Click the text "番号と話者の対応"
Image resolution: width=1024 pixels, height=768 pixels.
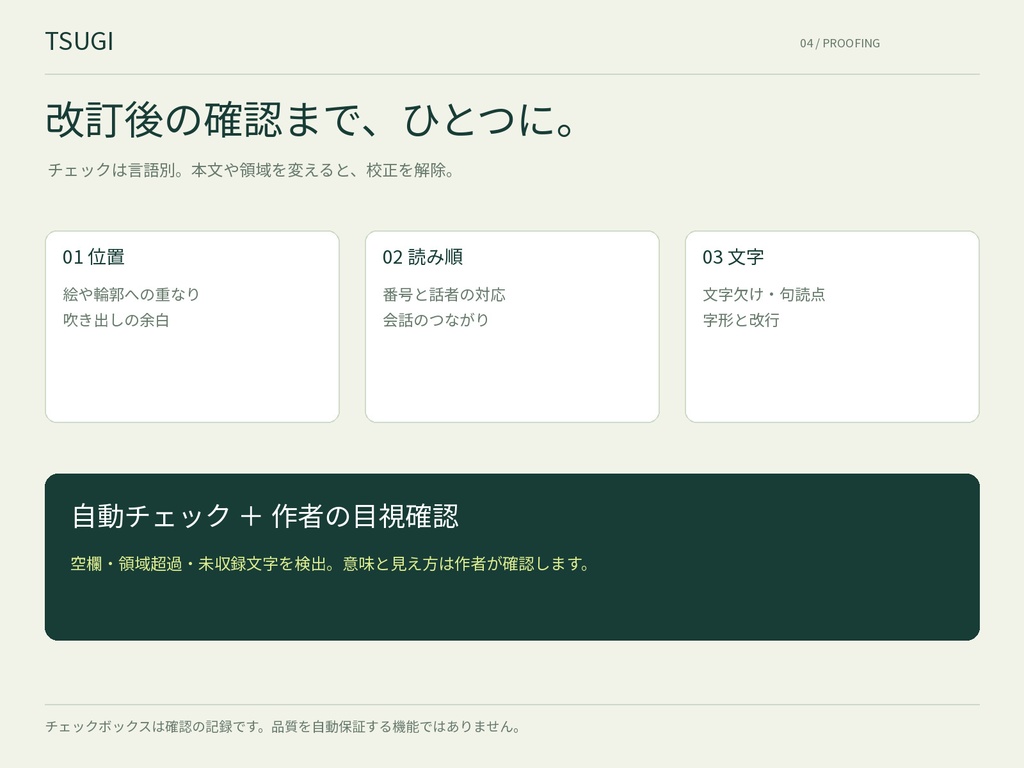pyautogui.click(x=444, y=295)
